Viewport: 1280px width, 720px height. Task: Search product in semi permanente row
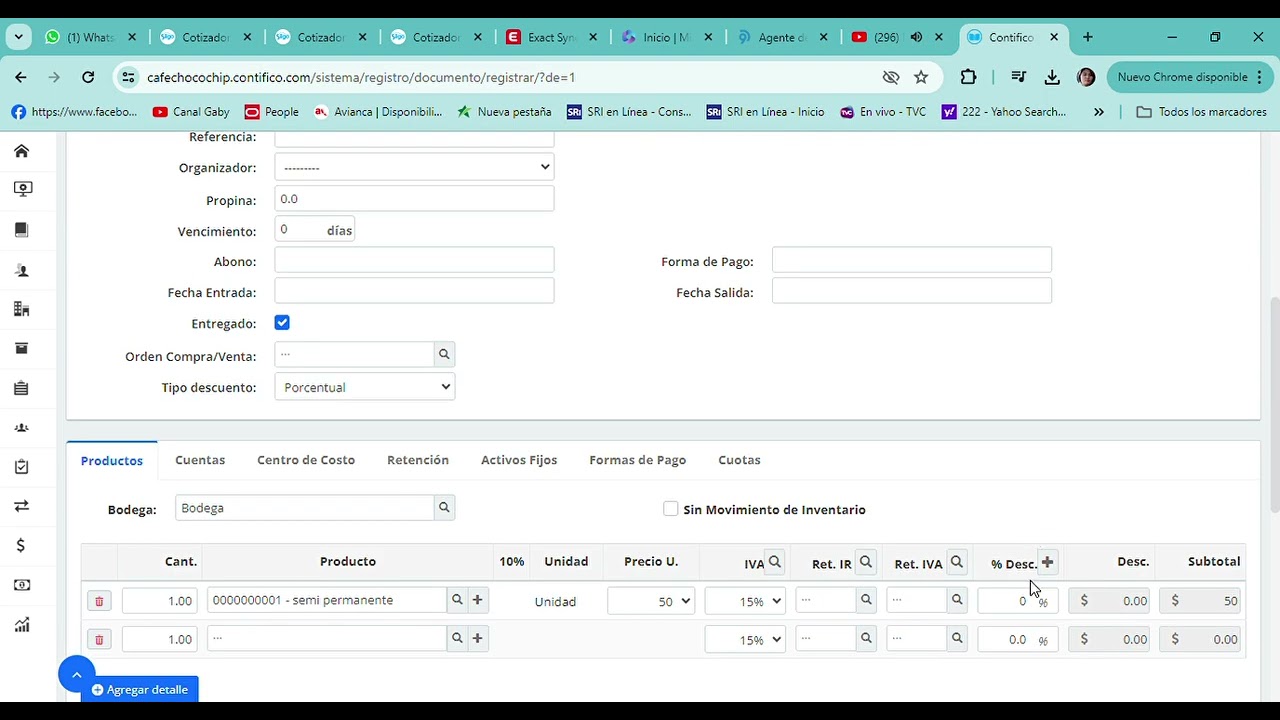[457, 600]
